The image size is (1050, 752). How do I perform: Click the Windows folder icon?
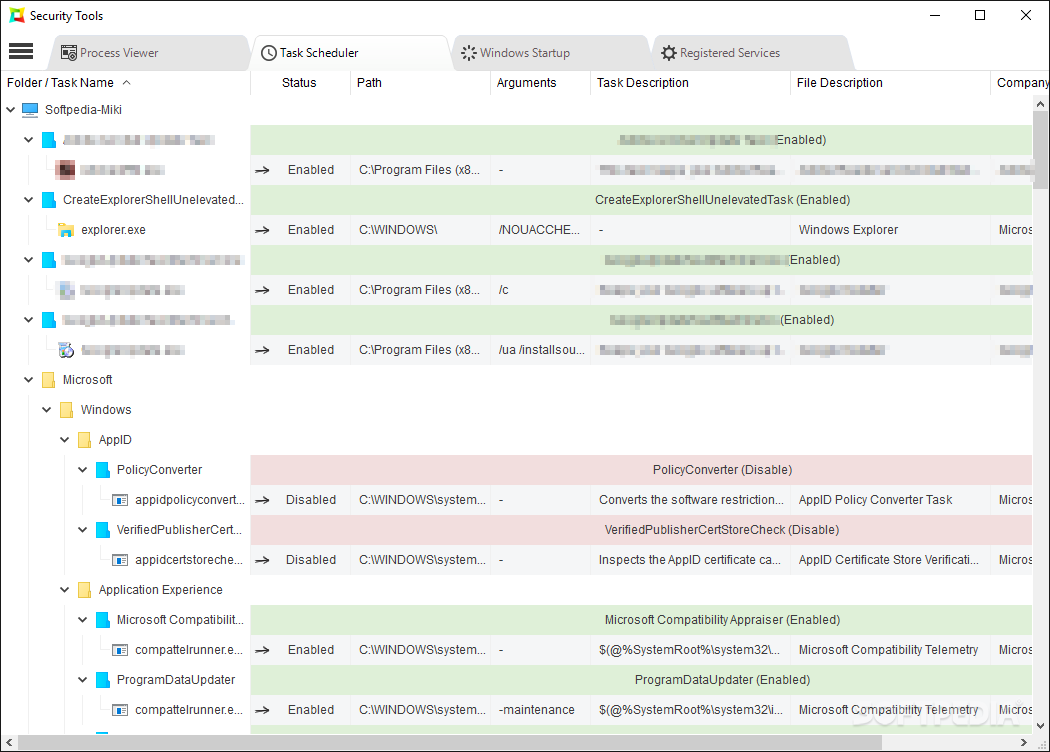click(x=66, y=410)
